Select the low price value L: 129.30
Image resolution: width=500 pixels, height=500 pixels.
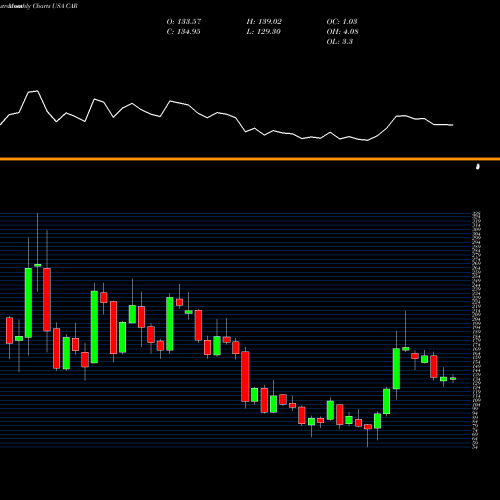tap(263, 32)
